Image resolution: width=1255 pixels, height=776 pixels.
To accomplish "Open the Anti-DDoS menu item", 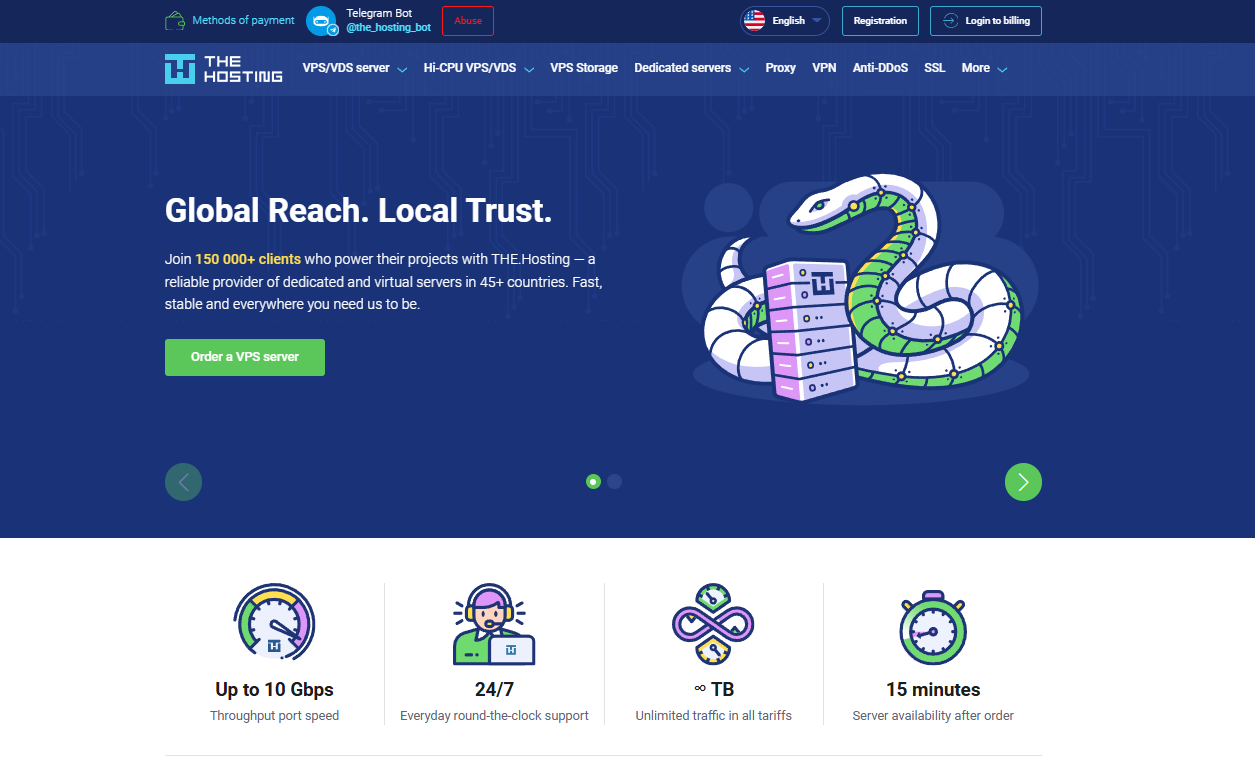I will click(x=879, y=67).
